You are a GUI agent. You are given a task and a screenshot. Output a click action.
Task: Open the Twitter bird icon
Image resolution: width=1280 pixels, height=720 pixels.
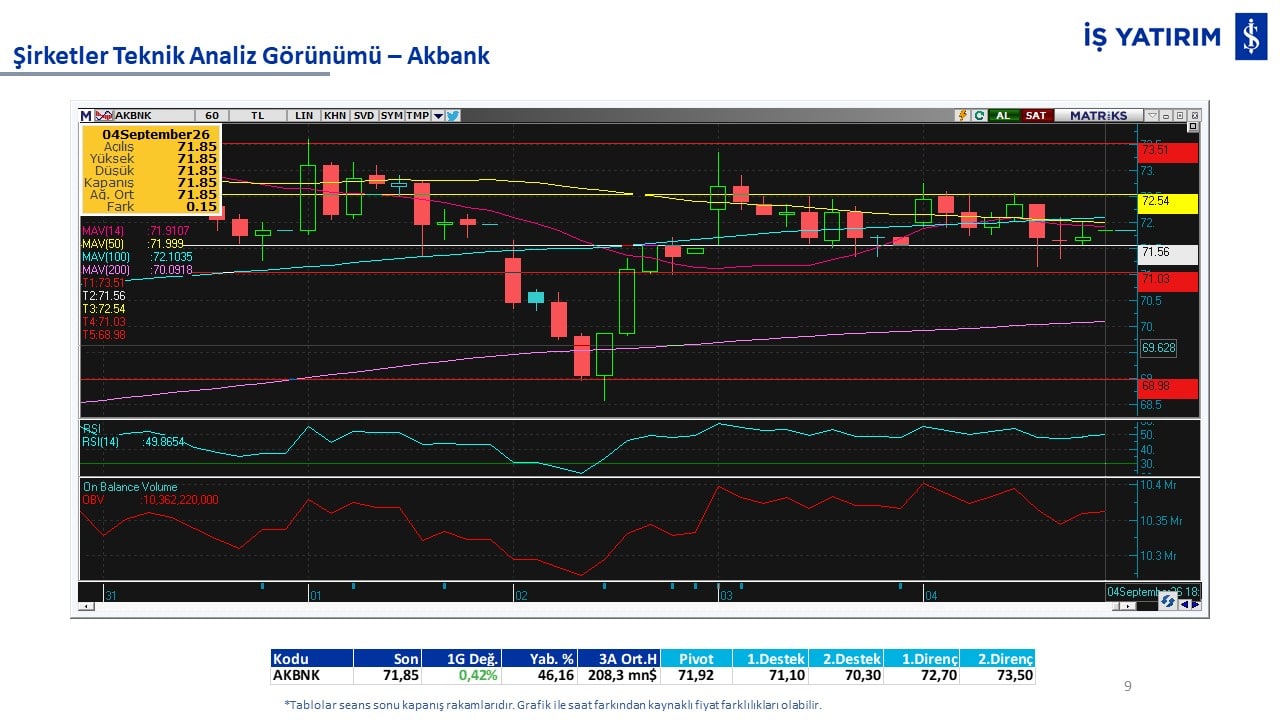tap(452, 116)
